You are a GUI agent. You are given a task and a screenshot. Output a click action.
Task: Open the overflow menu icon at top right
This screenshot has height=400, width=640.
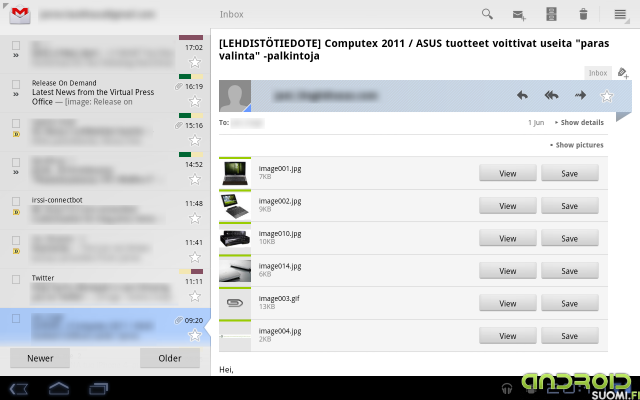(x=620, y=14)
